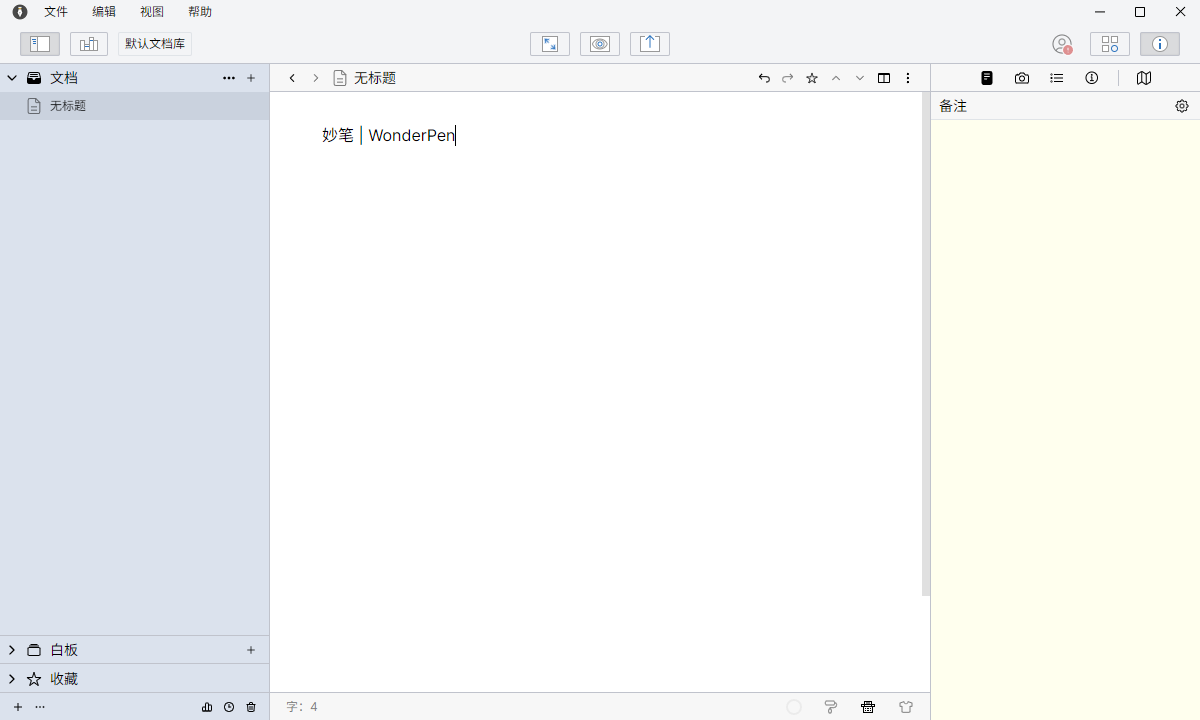Switch to the outline list tab
The image size is (1200, 720).
pyautogui.click(x=1057, y=78)
